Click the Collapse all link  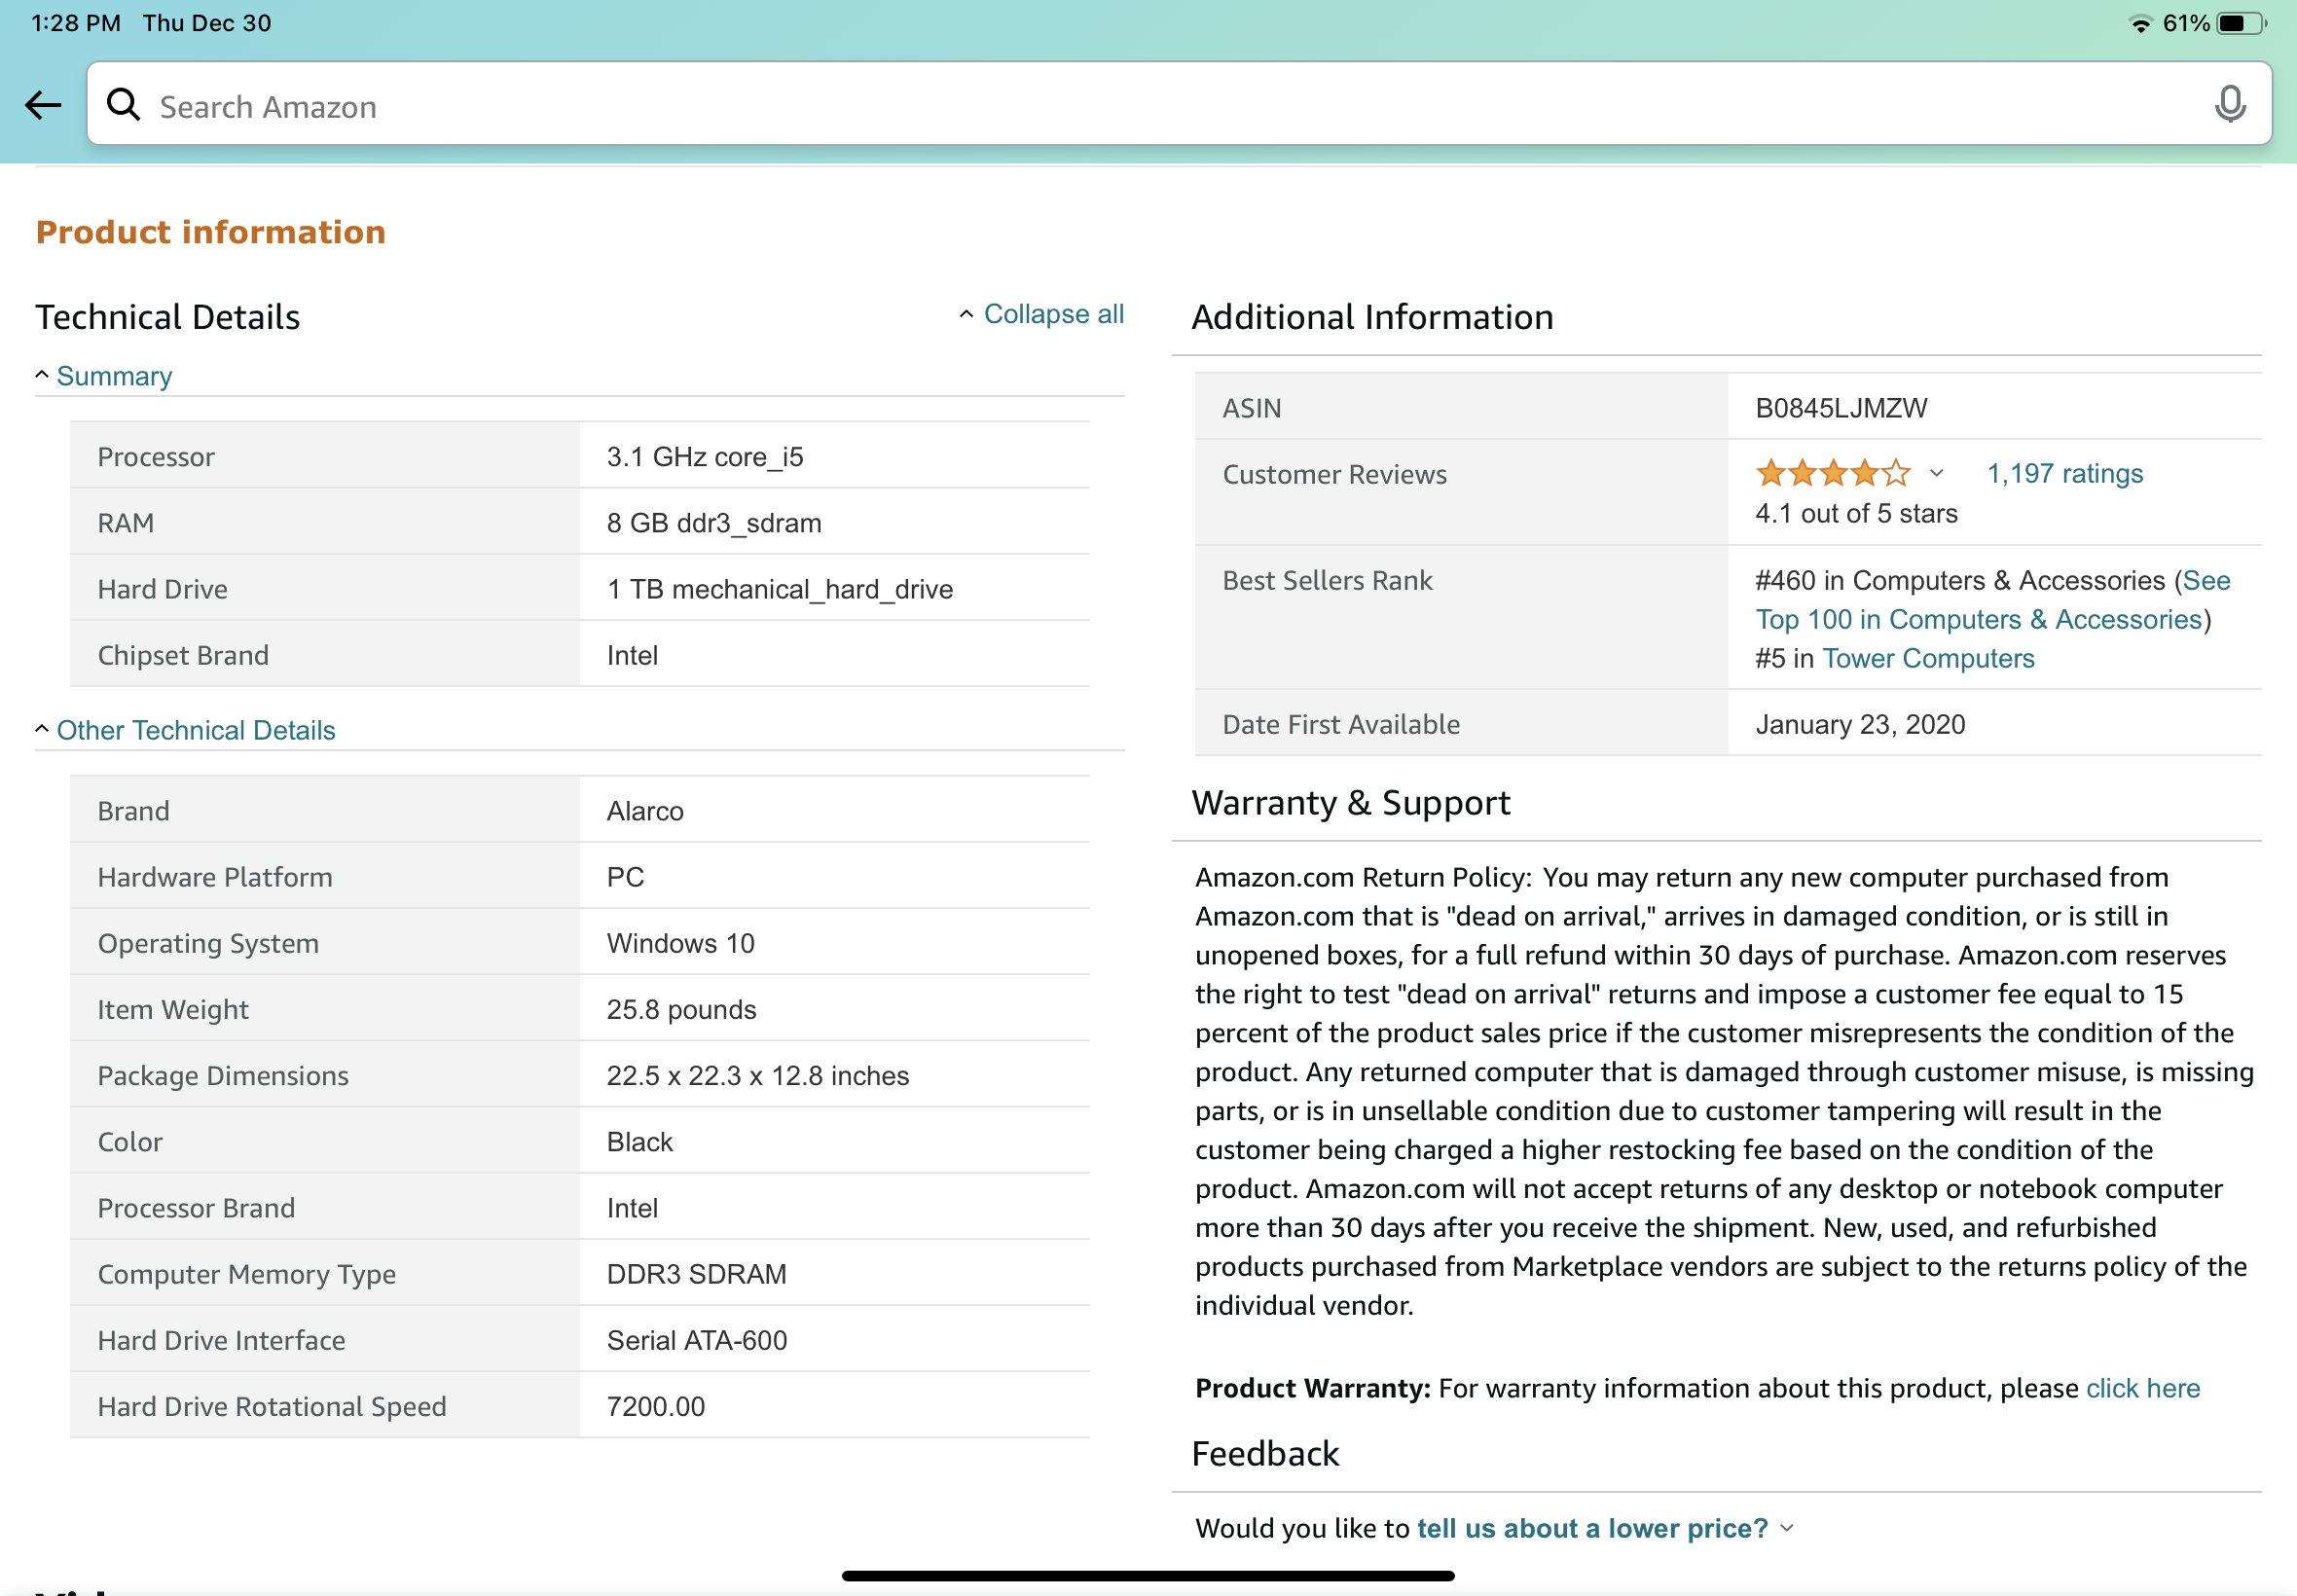click(x=1053, y=314)
